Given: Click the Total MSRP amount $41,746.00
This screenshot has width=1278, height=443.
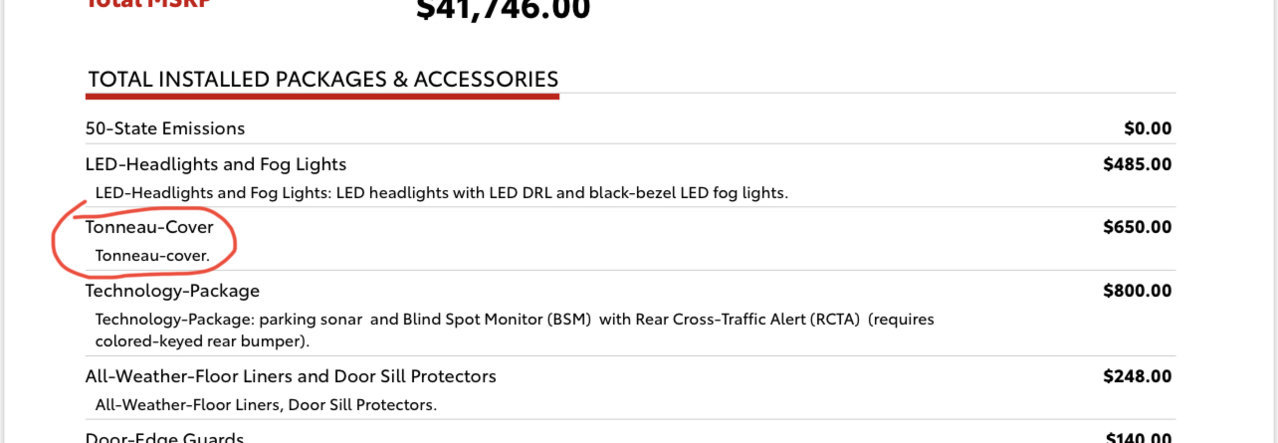Looking at the screenshot, I should pos(503,10).
